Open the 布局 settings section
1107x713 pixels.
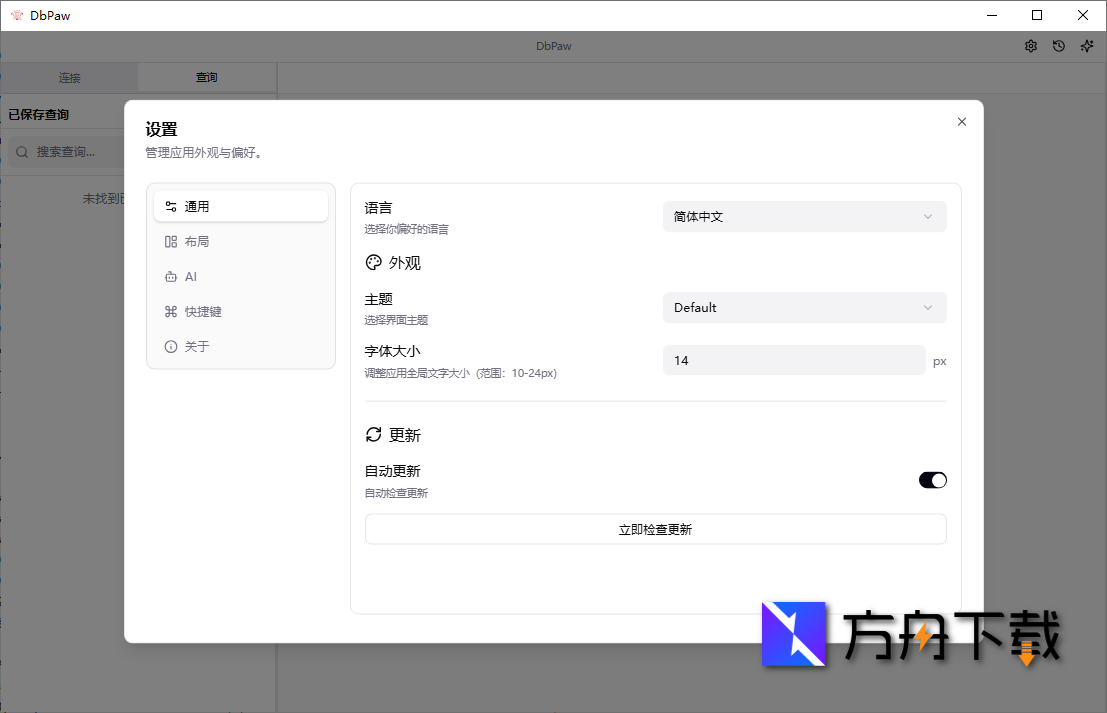241,242
